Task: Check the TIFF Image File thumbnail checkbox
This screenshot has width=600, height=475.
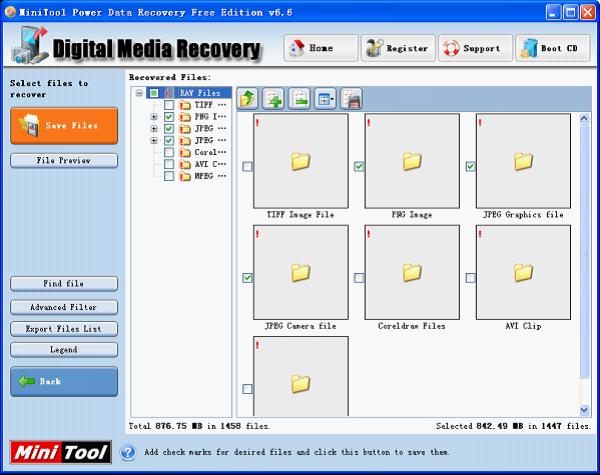Action: [247, 166]
